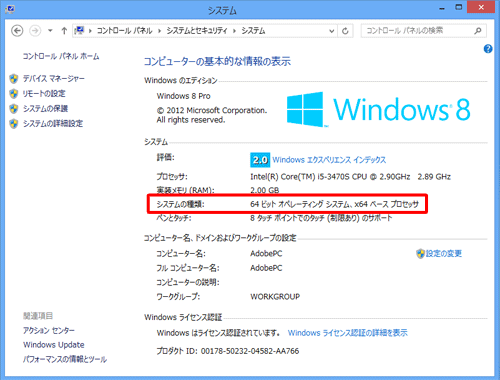Go up one level with Up arrow
The height and width of the screenshot is (380, 500).
coord(64,31)
